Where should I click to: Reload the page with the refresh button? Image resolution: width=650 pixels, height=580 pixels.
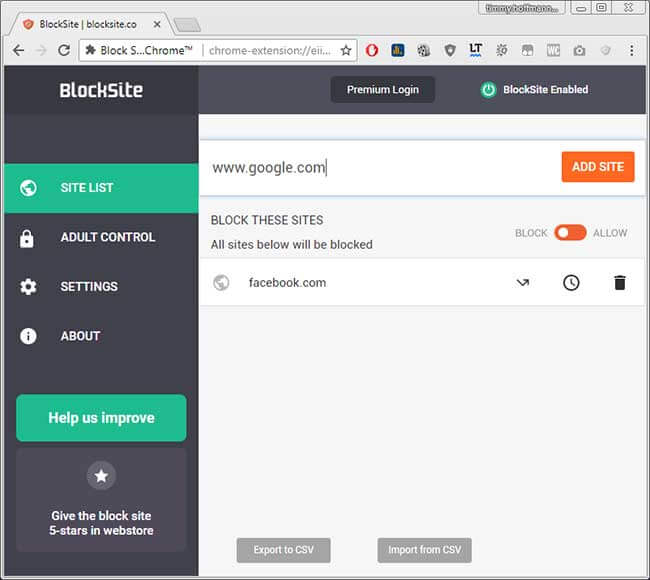pyautogui.click(x=64, y=50)
